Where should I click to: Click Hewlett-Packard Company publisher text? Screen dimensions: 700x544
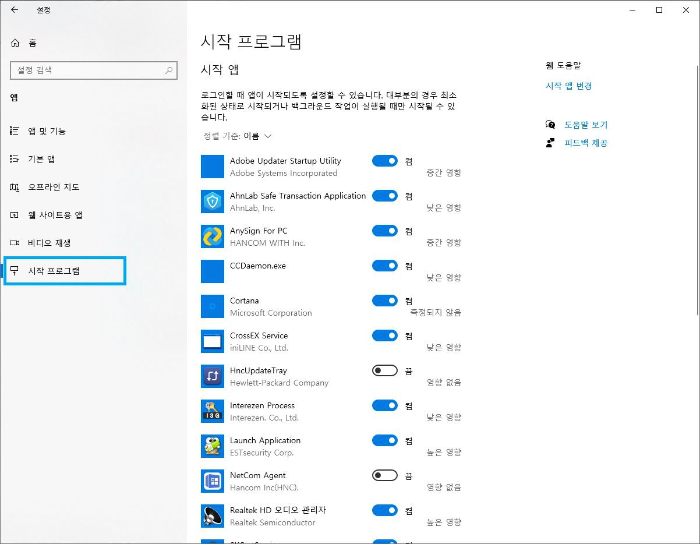click(279, 383)
